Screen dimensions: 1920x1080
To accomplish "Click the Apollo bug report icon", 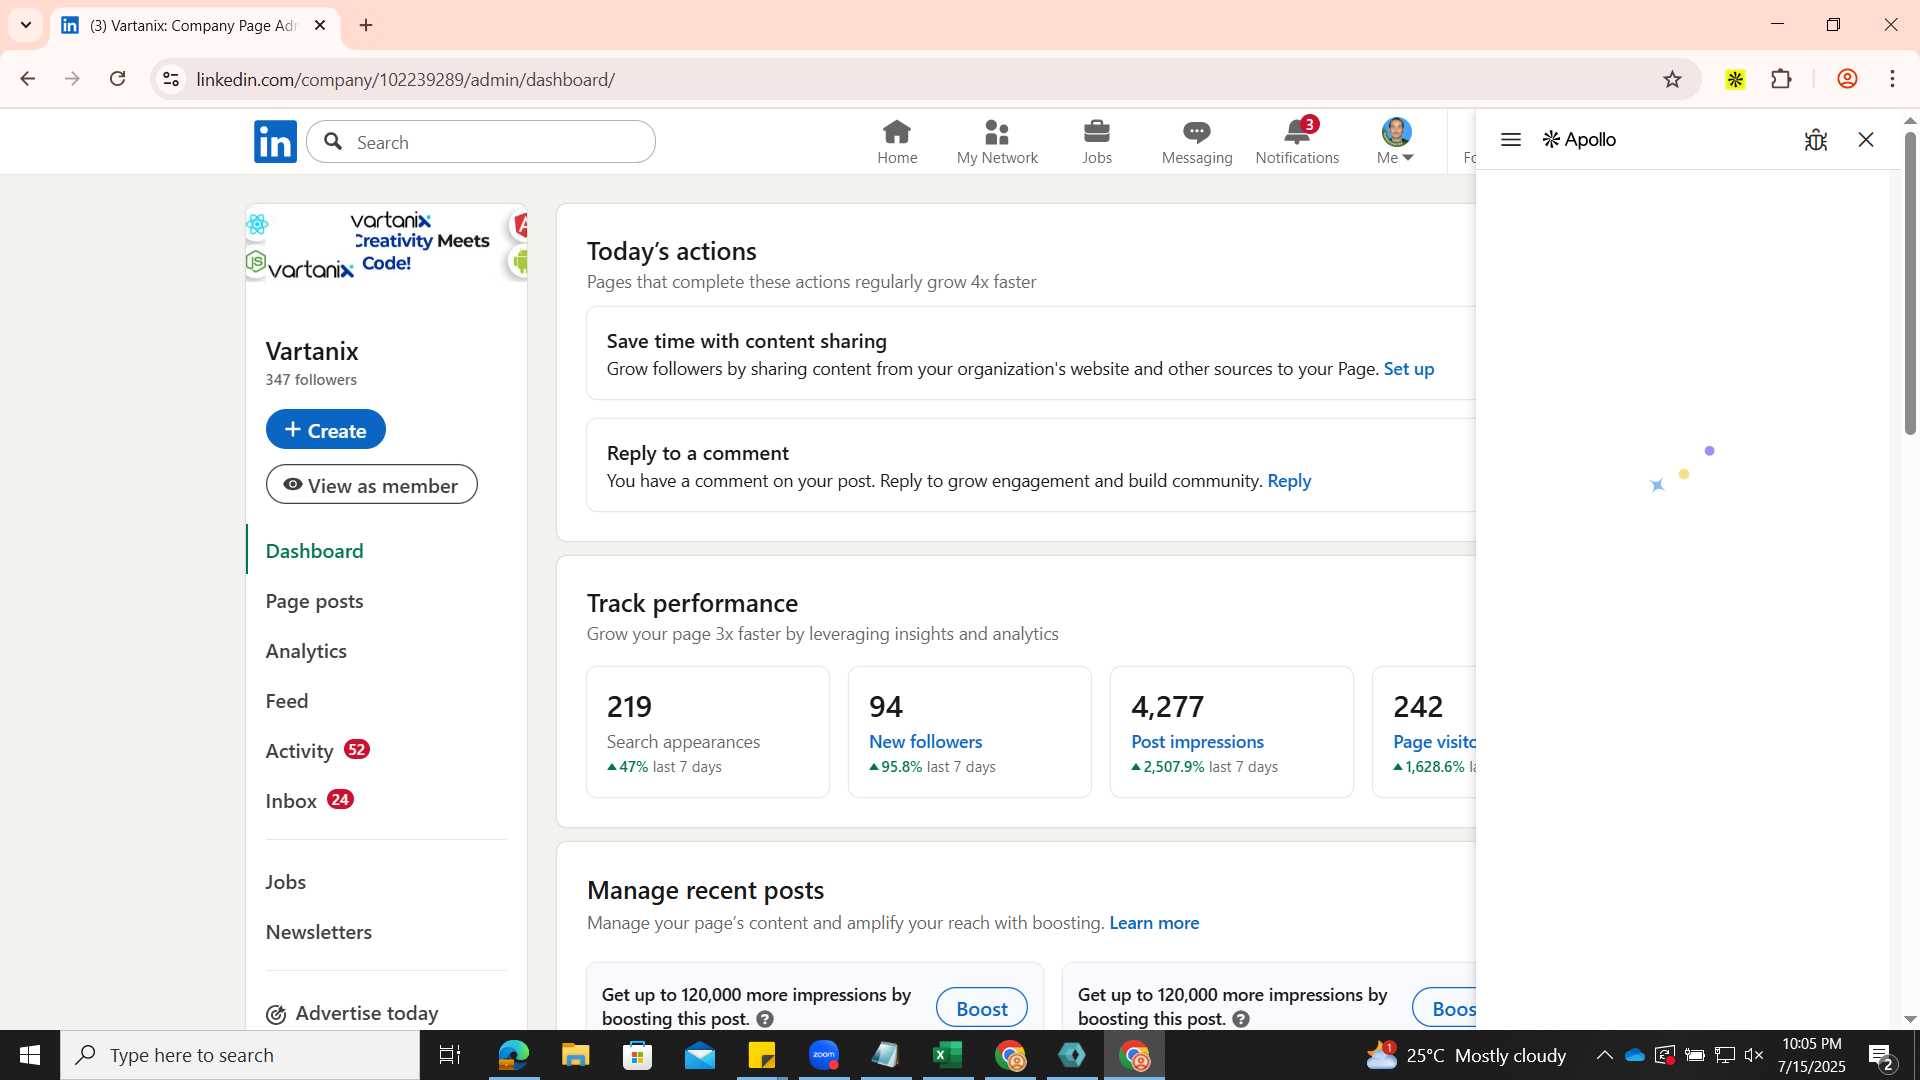I will (x=1816, y=140).
